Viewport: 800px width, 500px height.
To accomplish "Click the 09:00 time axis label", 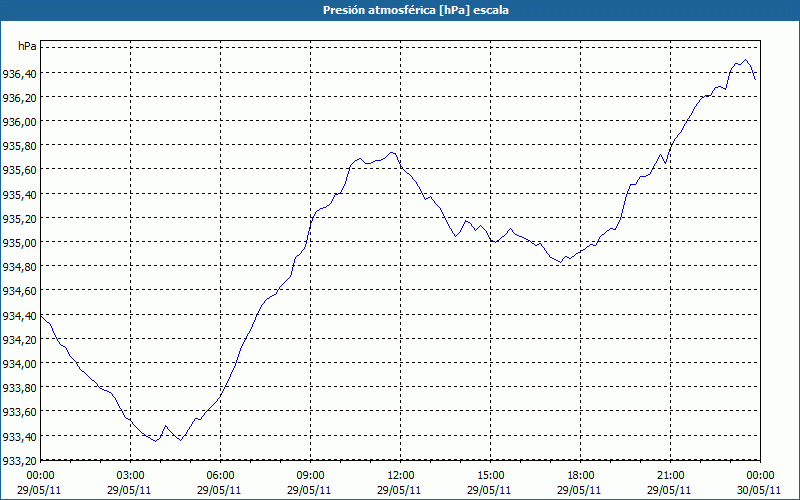I will pos(310,476).
